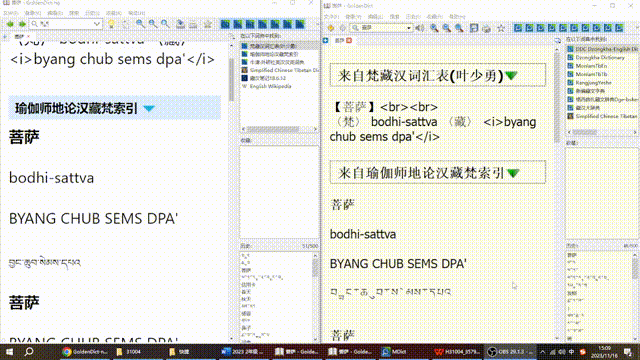Open the left window search box dropdown
The height and width of the screenshot is (360, 640).
[97, 24]
